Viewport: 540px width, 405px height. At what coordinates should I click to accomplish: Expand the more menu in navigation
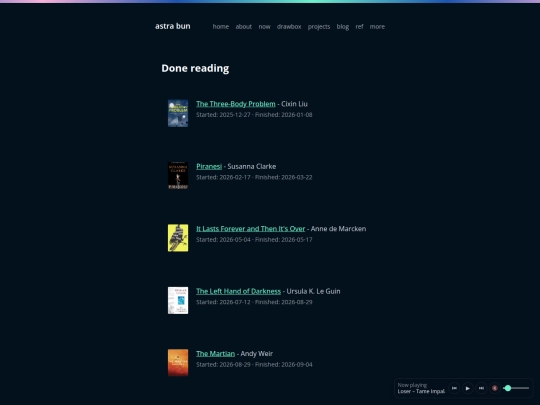[x=377, y=27]
